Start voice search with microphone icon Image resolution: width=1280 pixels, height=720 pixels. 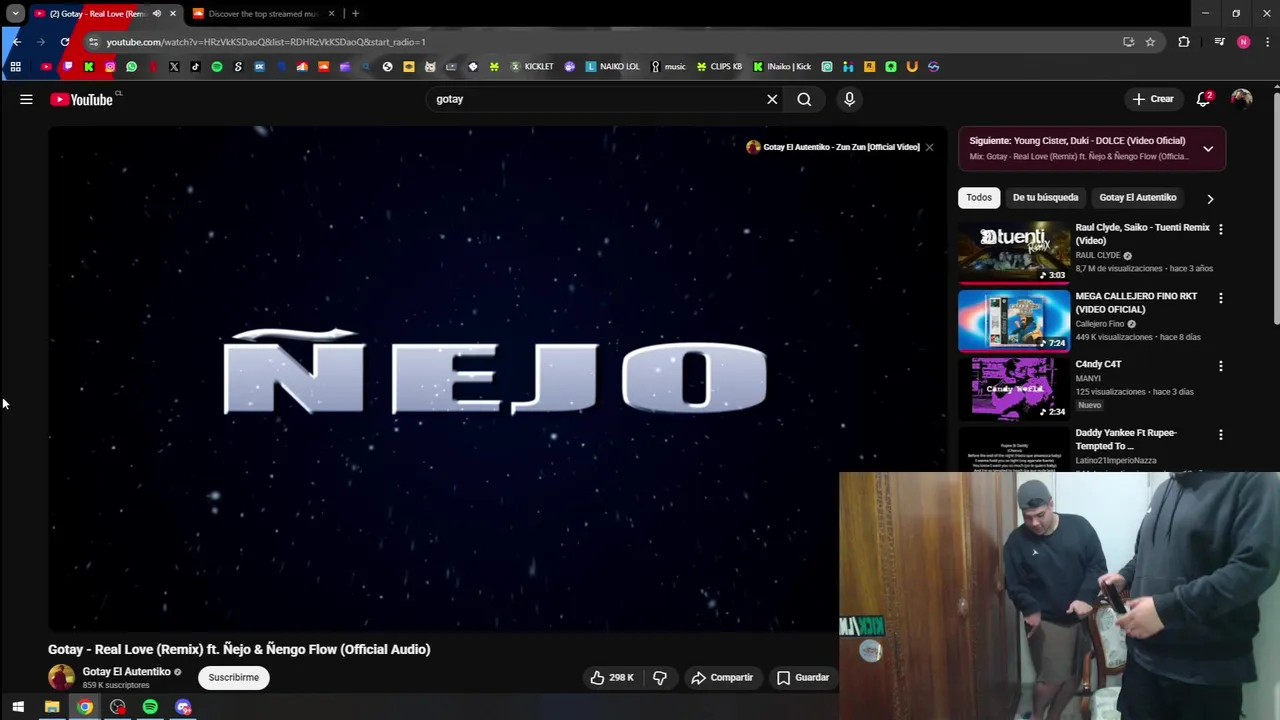tap(849, 99)
